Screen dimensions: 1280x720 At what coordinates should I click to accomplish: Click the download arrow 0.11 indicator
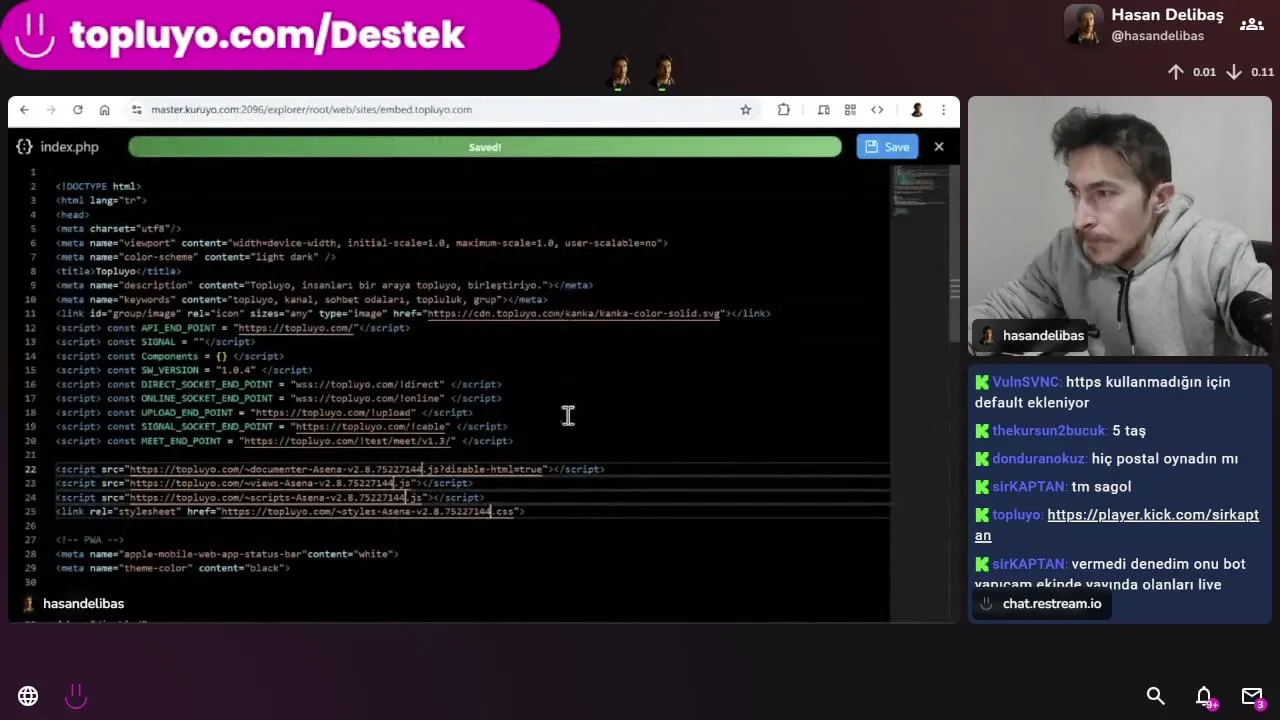(x=1249, y=72)
